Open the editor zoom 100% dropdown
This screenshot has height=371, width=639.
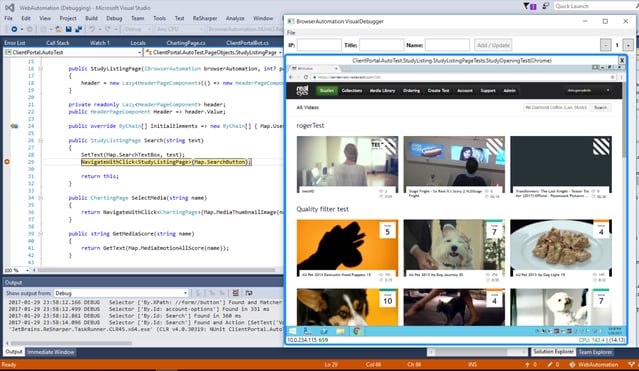[x=17, y=270]
